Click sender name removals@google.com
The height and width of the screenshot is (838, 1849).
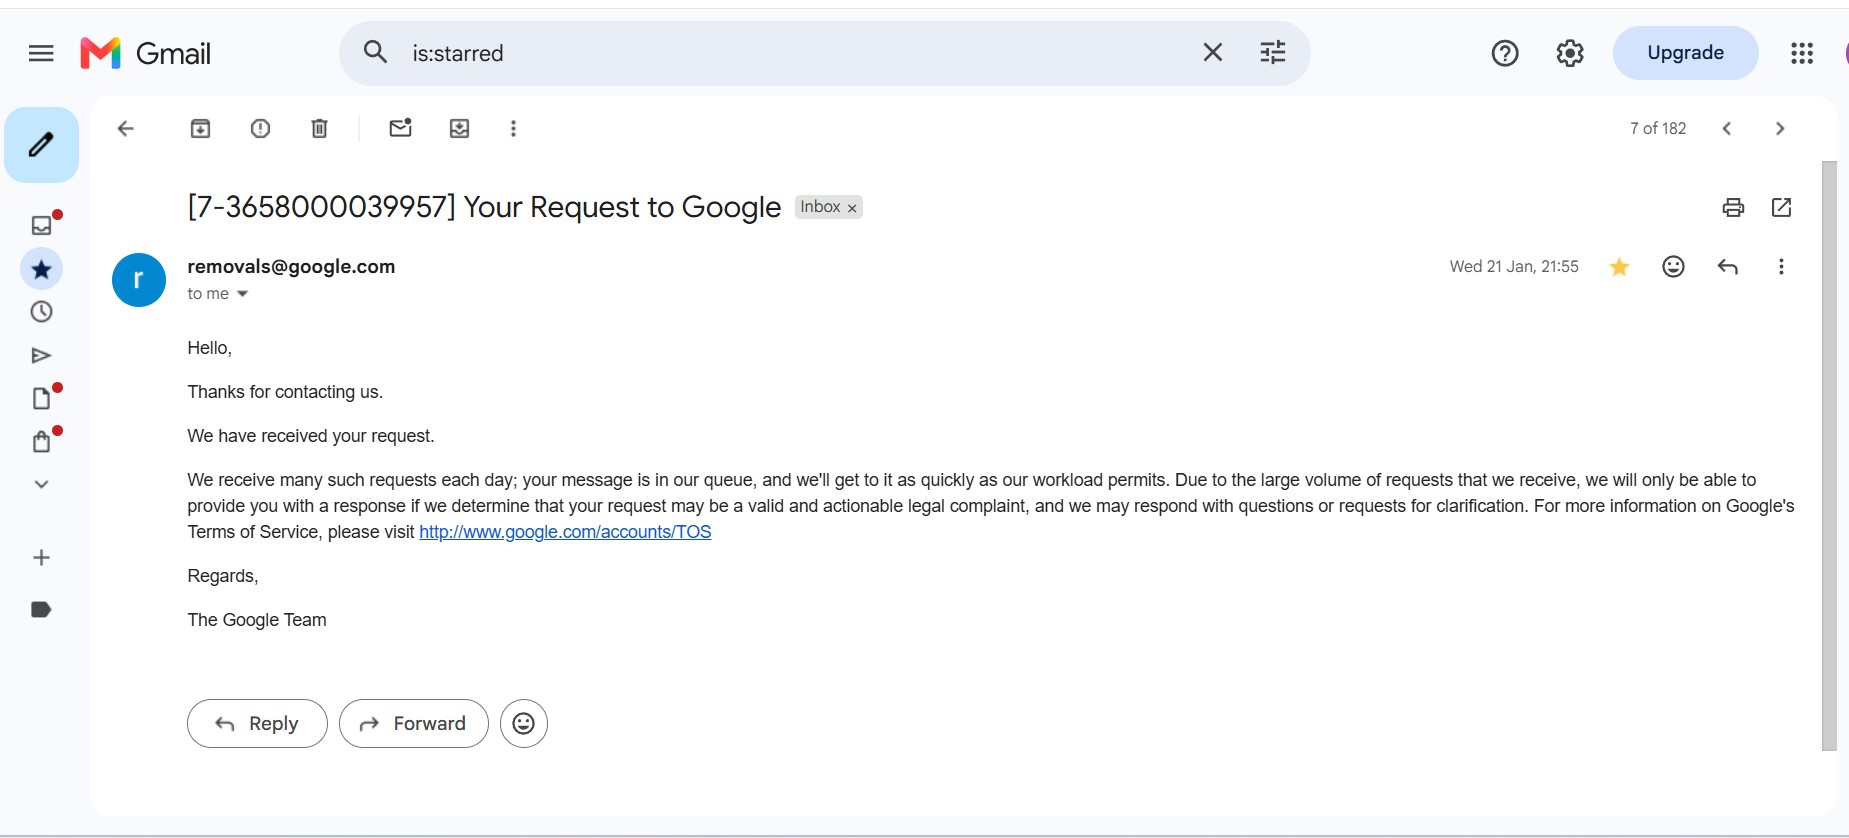pos(291,266)
